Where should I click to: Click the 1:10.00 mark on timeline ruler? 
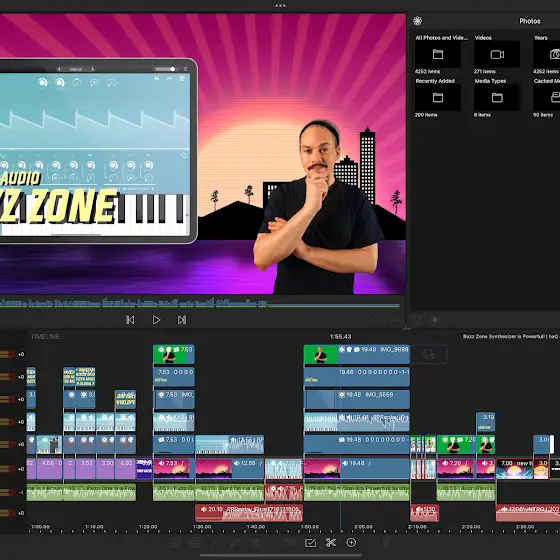(x=94, y=527)
